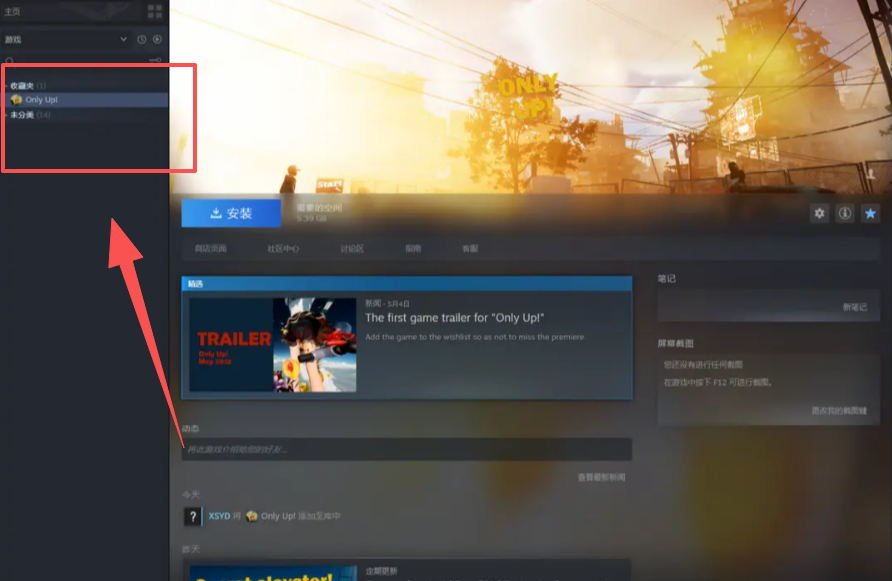Open the 讨论区 discussions tab
The width and height of the screenshot is (892, 581).
(x=352, y=248)
